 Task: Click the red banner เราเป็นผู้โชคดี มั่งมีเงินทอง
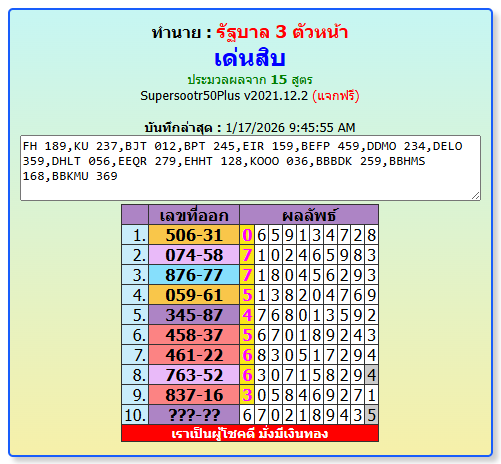click(250, 433)
